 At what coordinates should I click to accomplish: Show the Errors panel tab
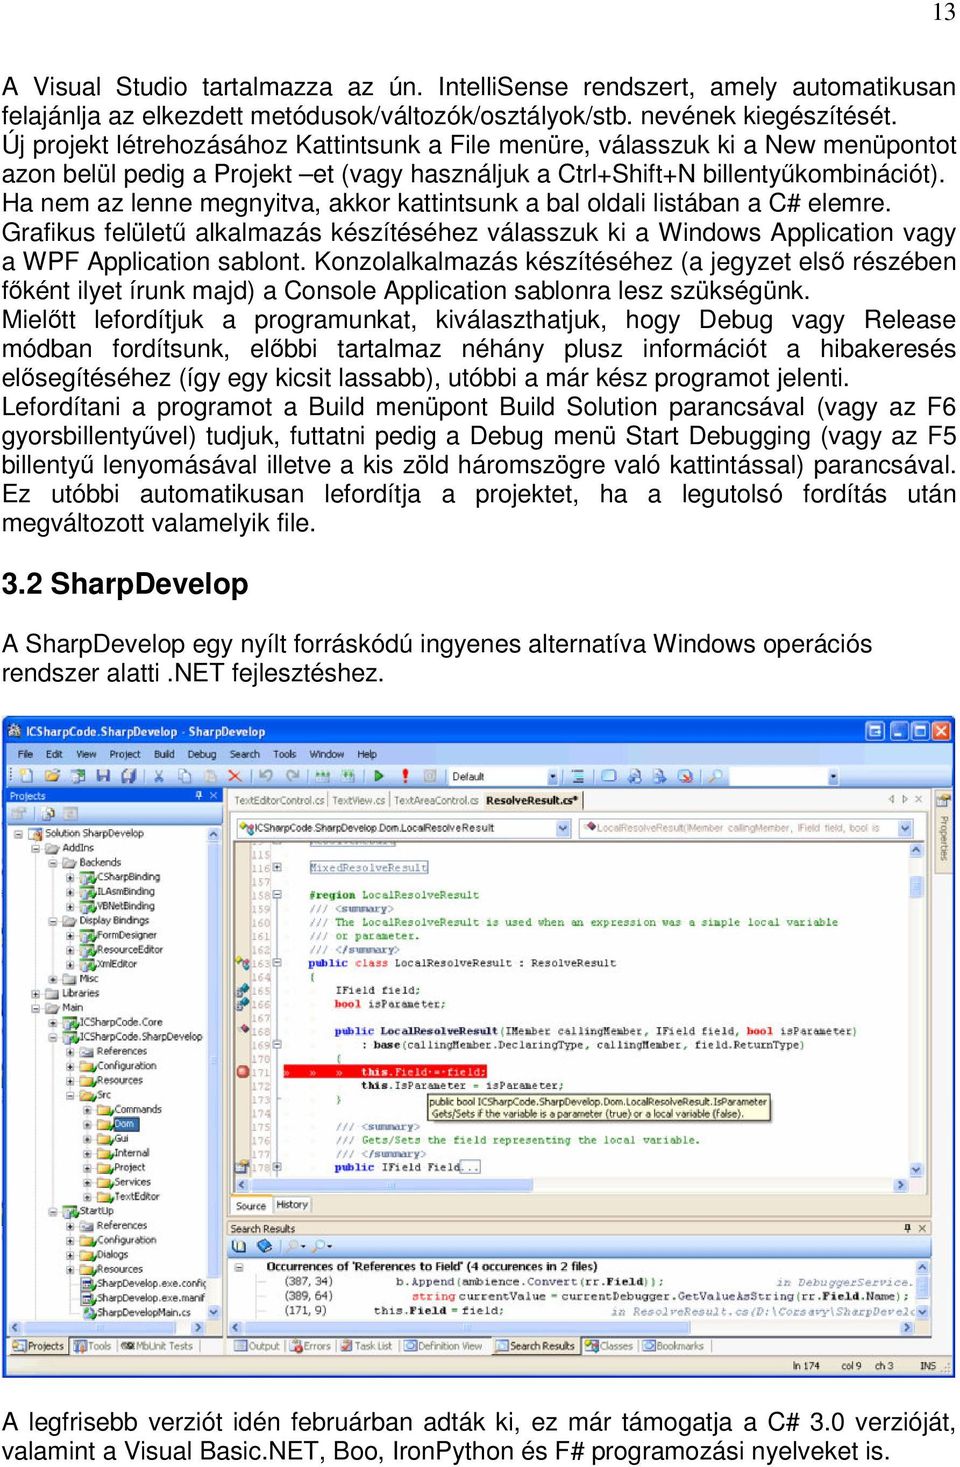coord(310,1346)
